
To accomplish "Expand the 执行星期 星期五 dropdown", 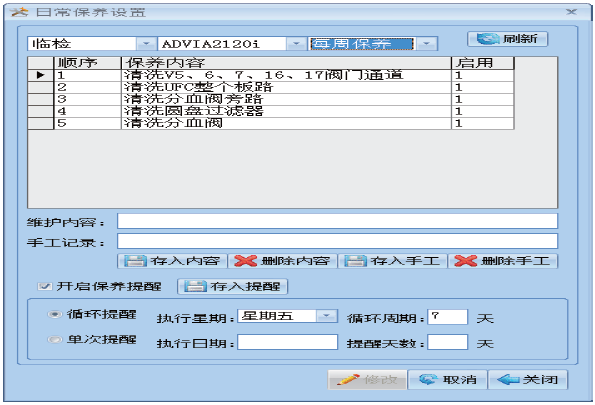I will coord(326,316).
